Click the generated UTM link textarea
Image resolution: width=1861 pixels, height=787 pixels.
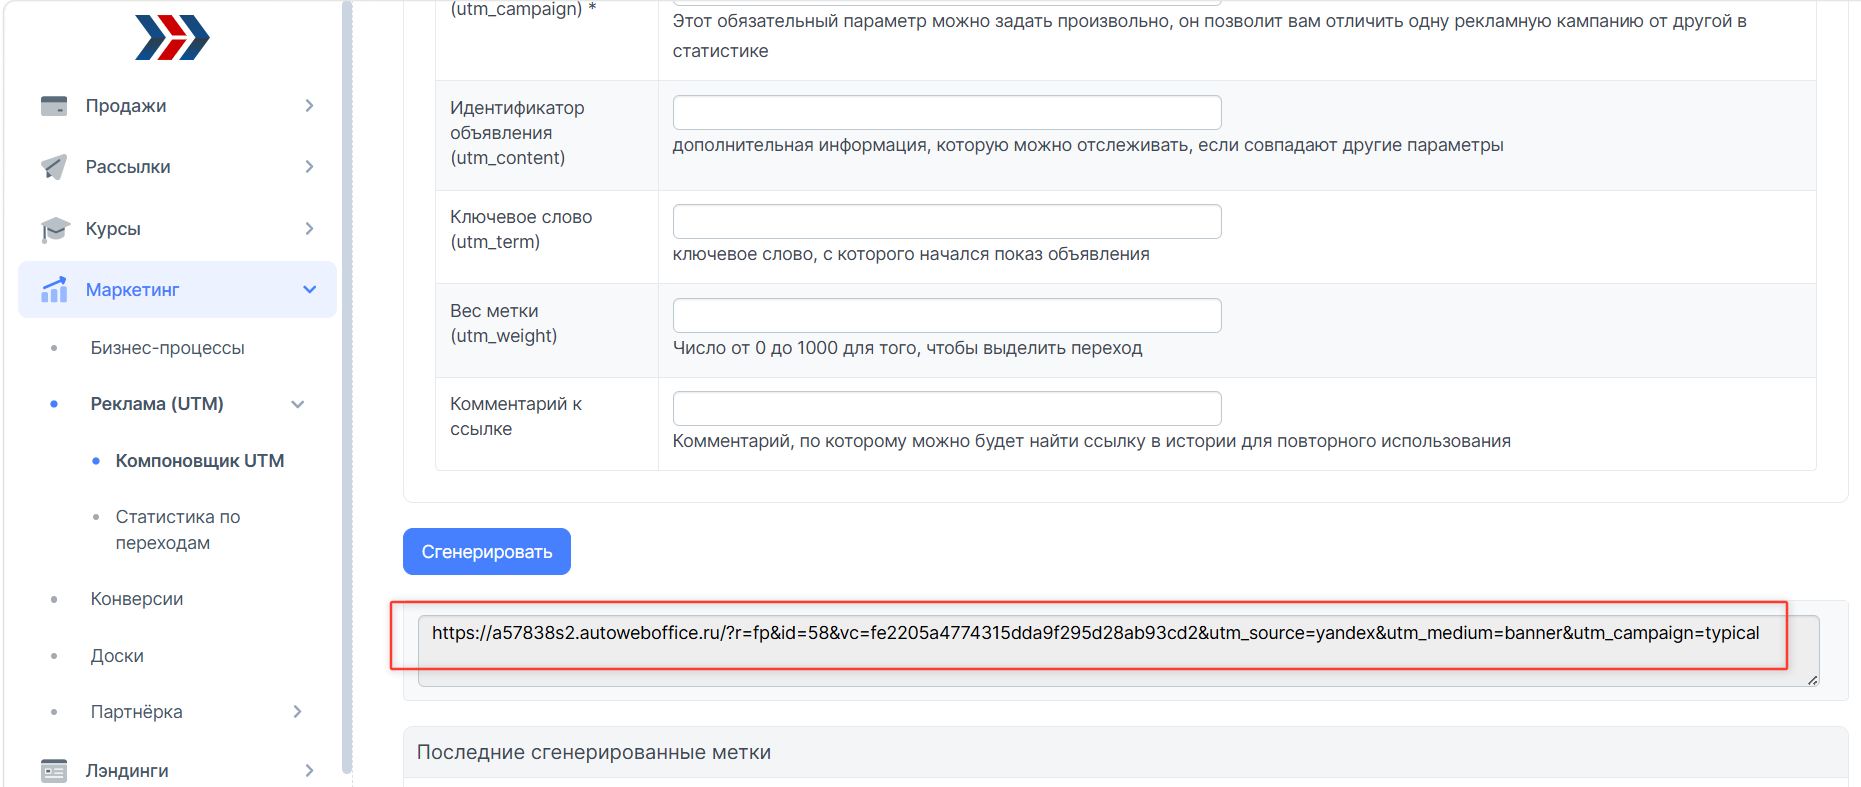click(1118, 651)
